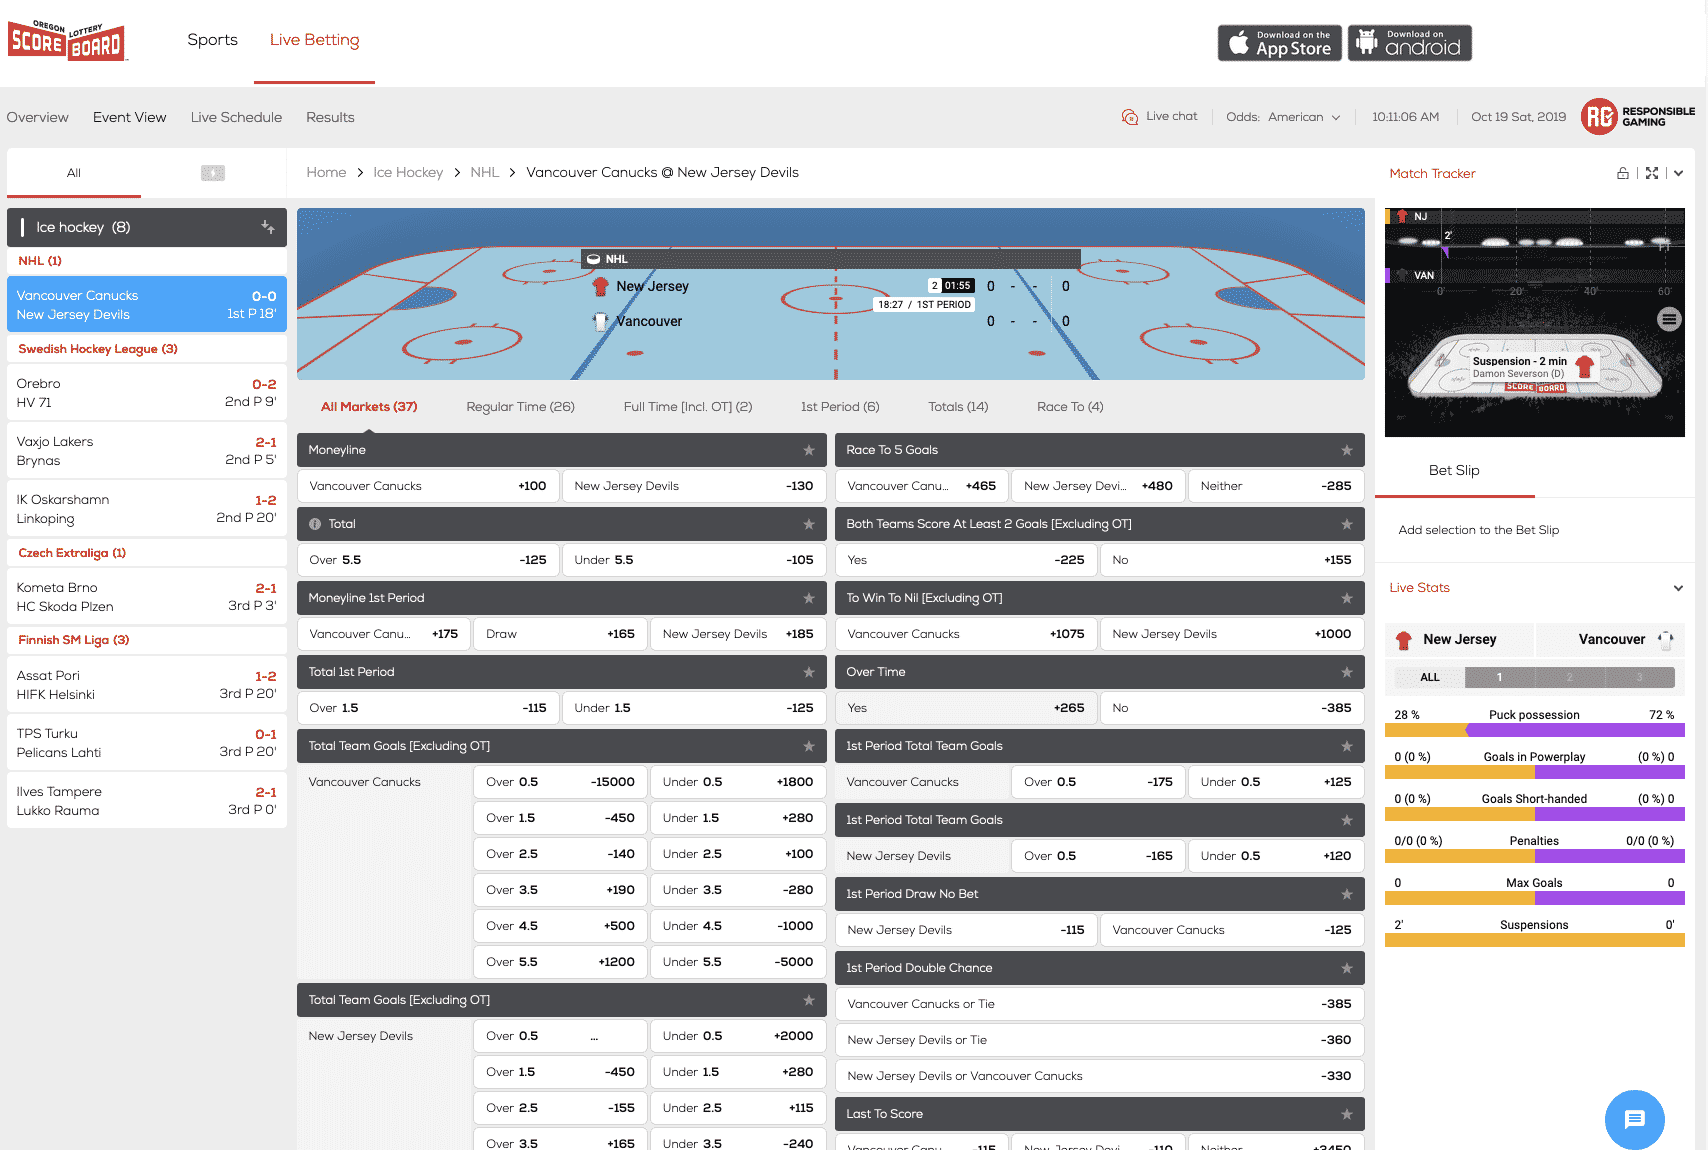Open Kometa Brno vs HC Skoda Plzen

pyautogui.click(x=147, y=597)
